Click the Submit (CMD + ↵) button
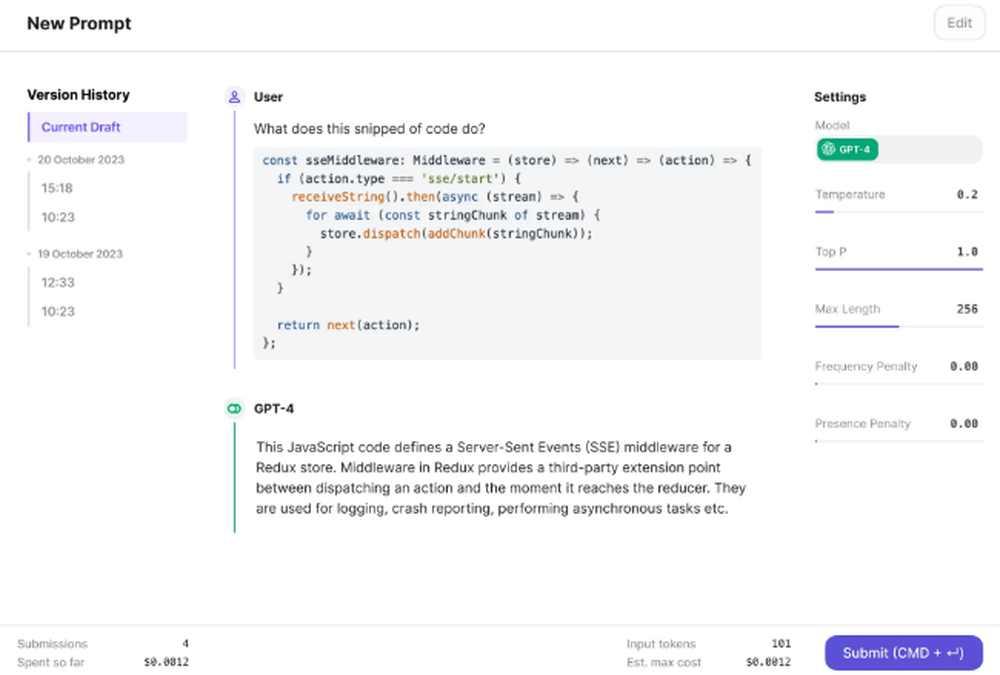Image resolution: width=1000 pixels, height=675 pixels. [x=903, y=653]
